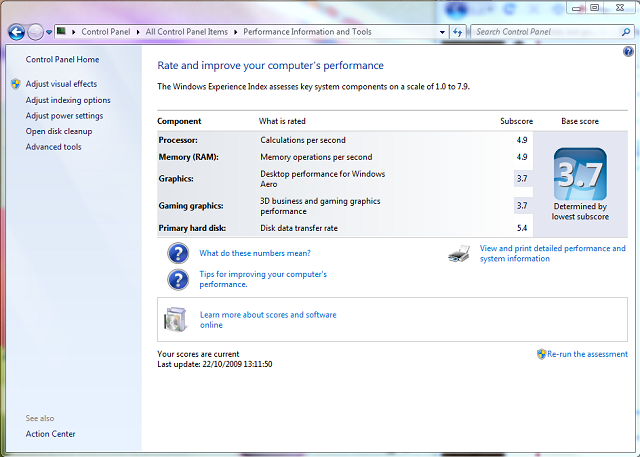This screenshot has width=640, height=457.
Task: Open the address bar history dropdown
Action: tap(442, 32)
